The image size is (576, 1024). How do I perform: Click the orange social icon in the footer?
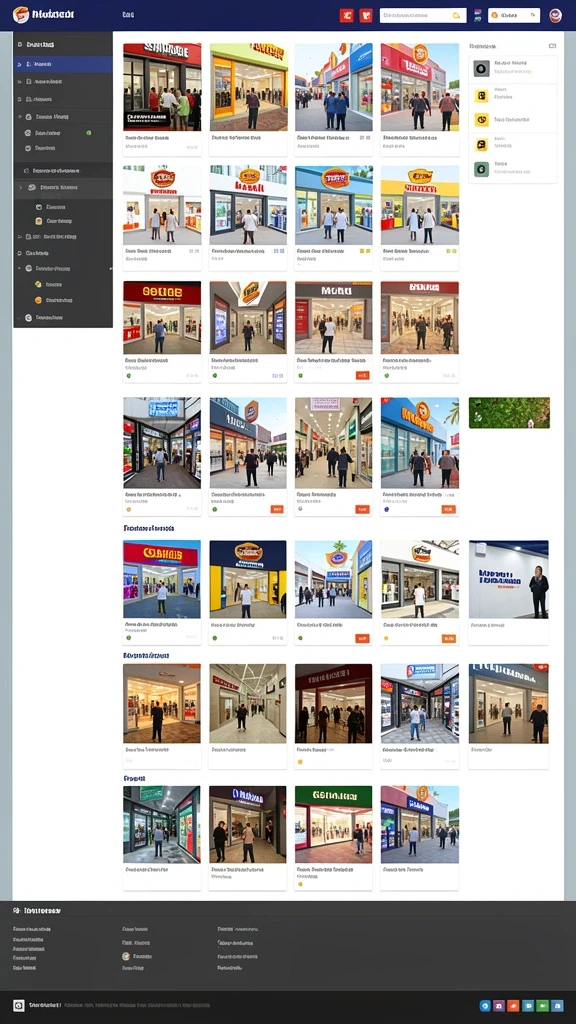(513, 1006)
